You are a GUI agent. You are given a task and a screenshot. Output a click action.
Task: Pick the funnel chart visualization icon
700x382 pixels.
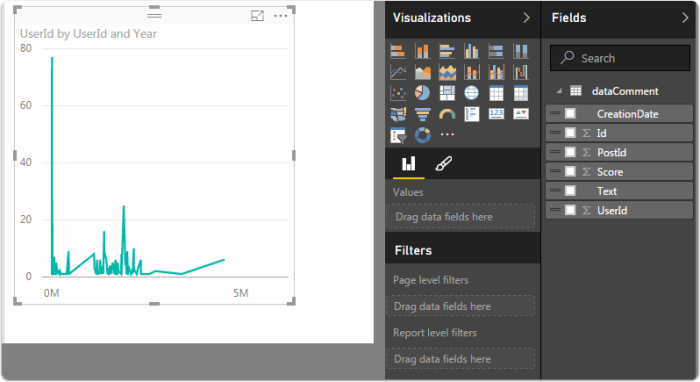point(422,114)
